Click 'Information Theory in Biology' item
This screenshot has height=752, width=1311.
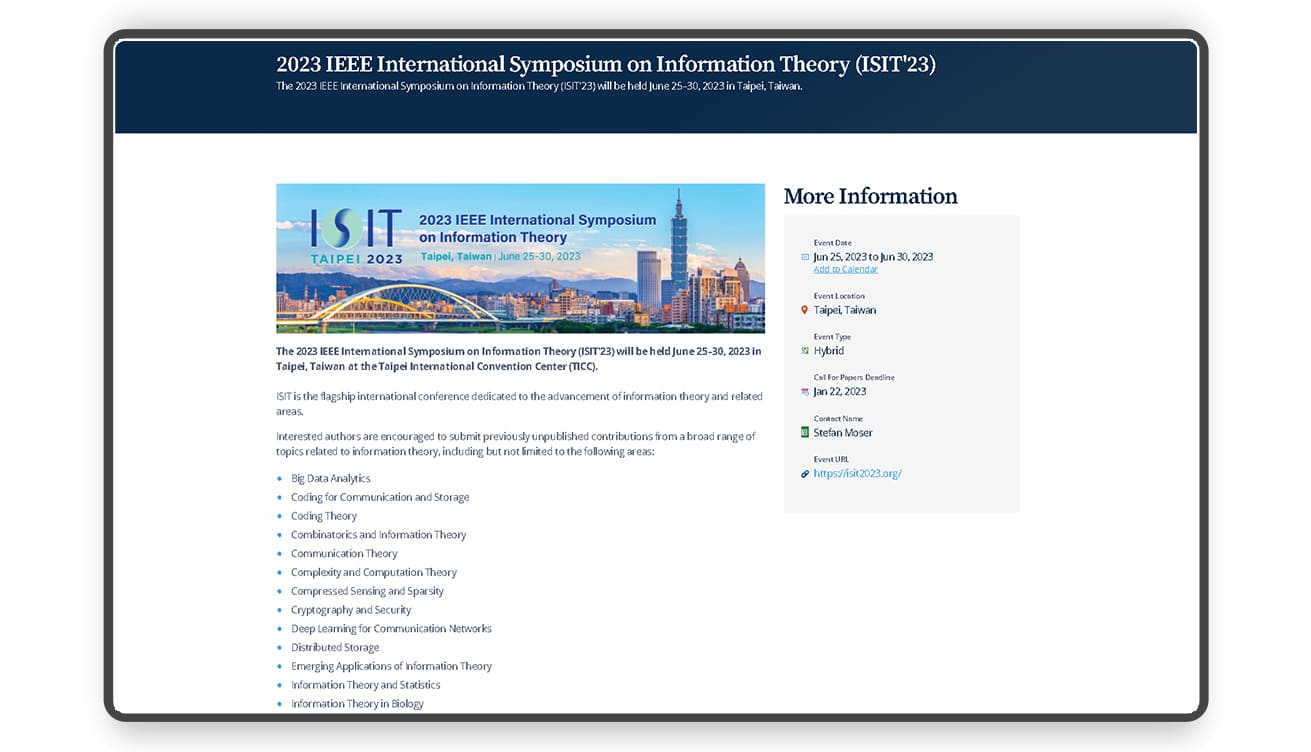(x=357, y=704)
